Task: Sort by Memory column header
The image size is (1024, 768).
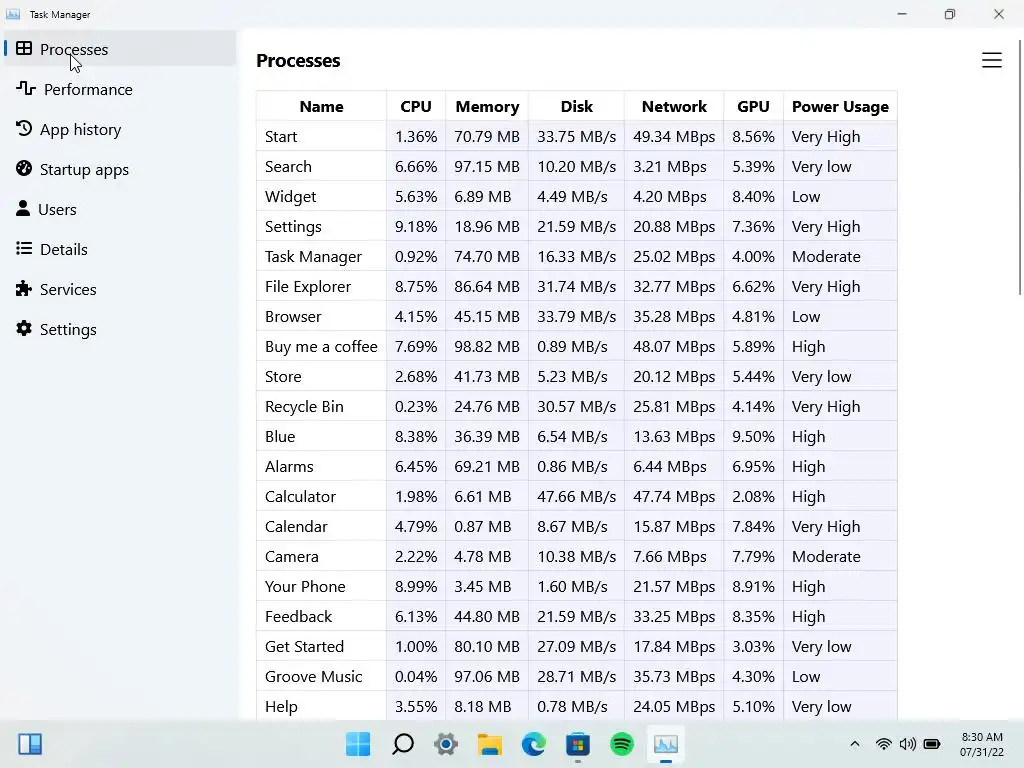Action: click(487, 106)
